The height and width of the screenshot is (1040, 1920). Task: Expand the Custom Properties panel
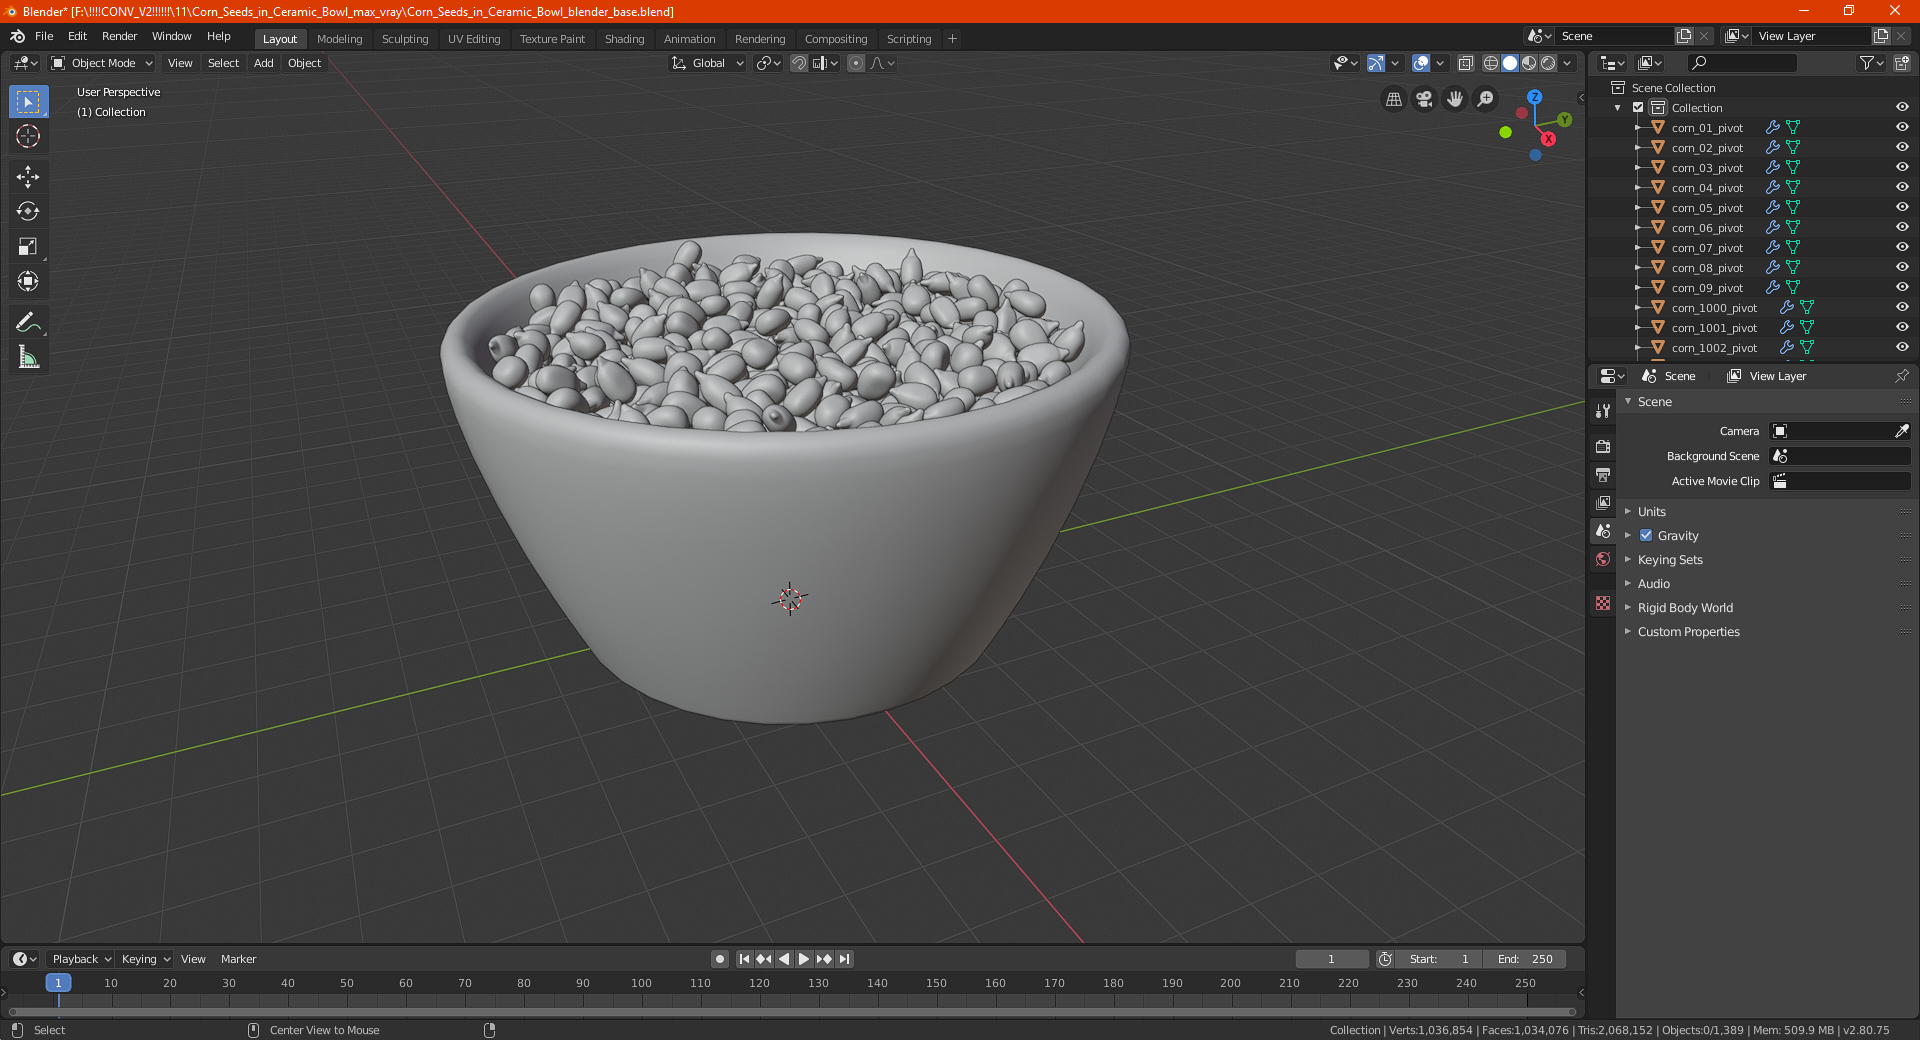pyautogui.click(x=1688, y=631)
